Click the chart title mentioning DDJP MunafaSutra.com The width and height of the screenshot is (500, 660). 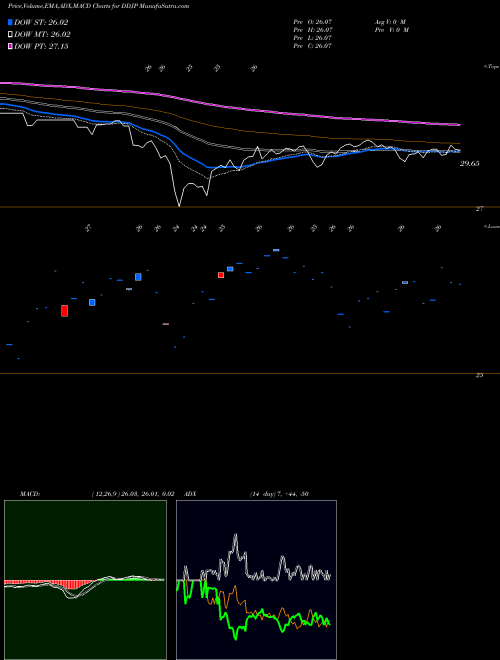(x=98, y=6)
